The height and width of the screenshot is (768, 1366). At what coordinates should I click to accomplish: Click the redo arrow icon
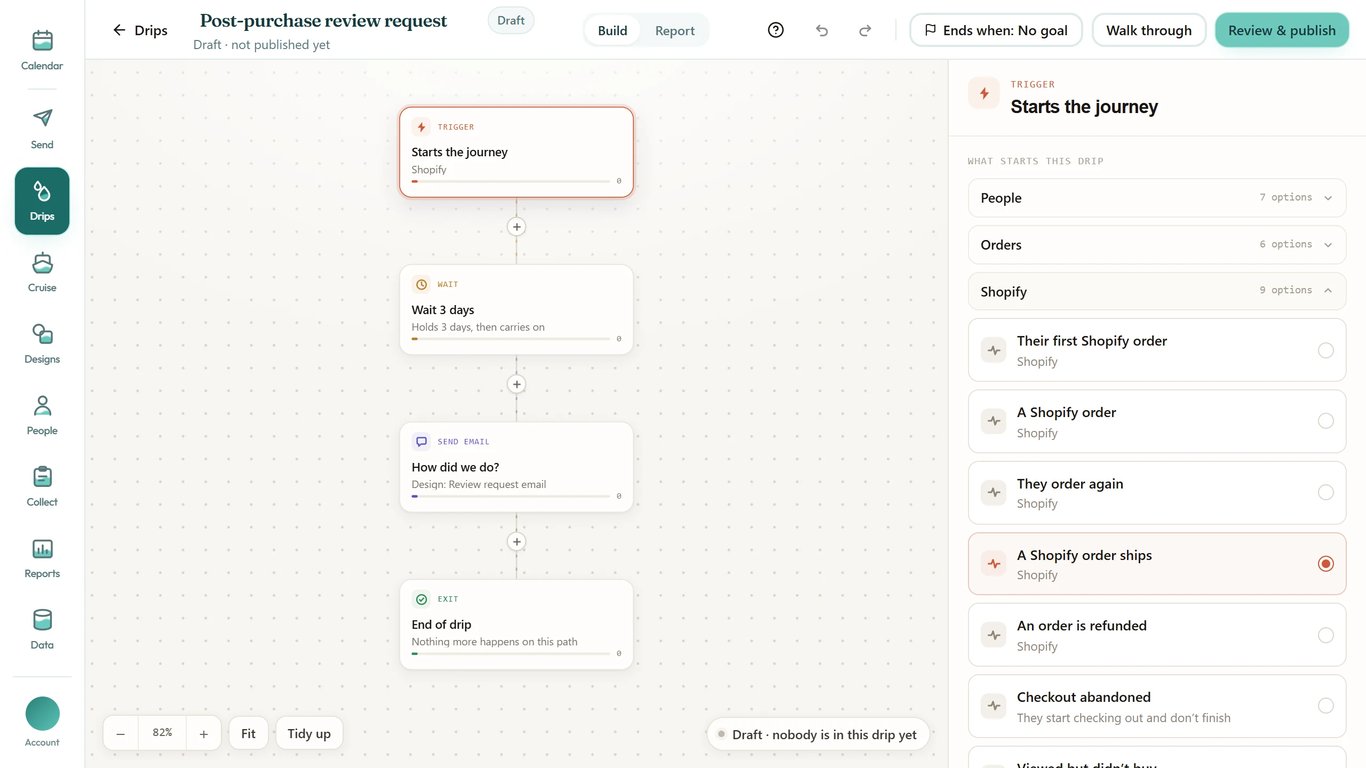(865, 31)
